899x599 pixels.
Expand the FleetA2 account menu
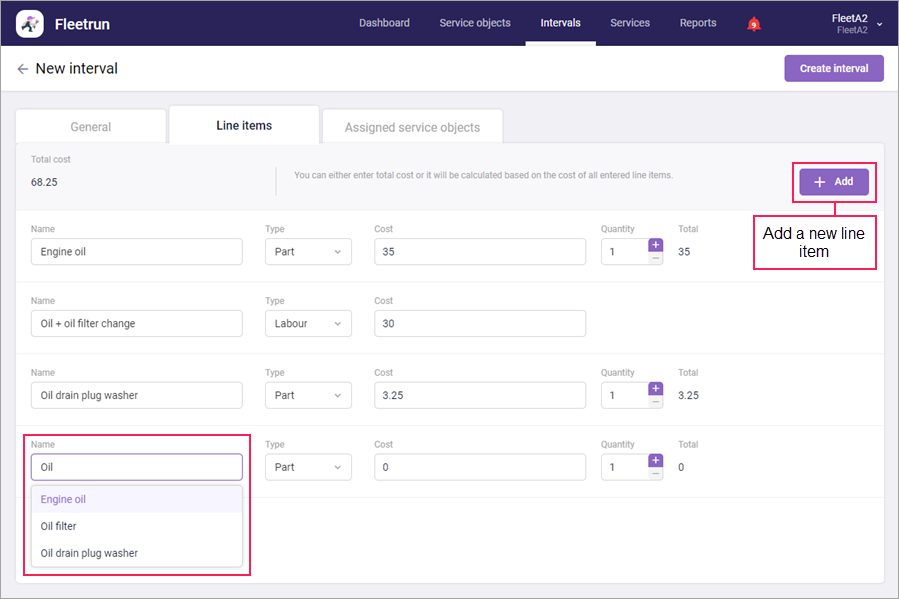click(879, 24)
